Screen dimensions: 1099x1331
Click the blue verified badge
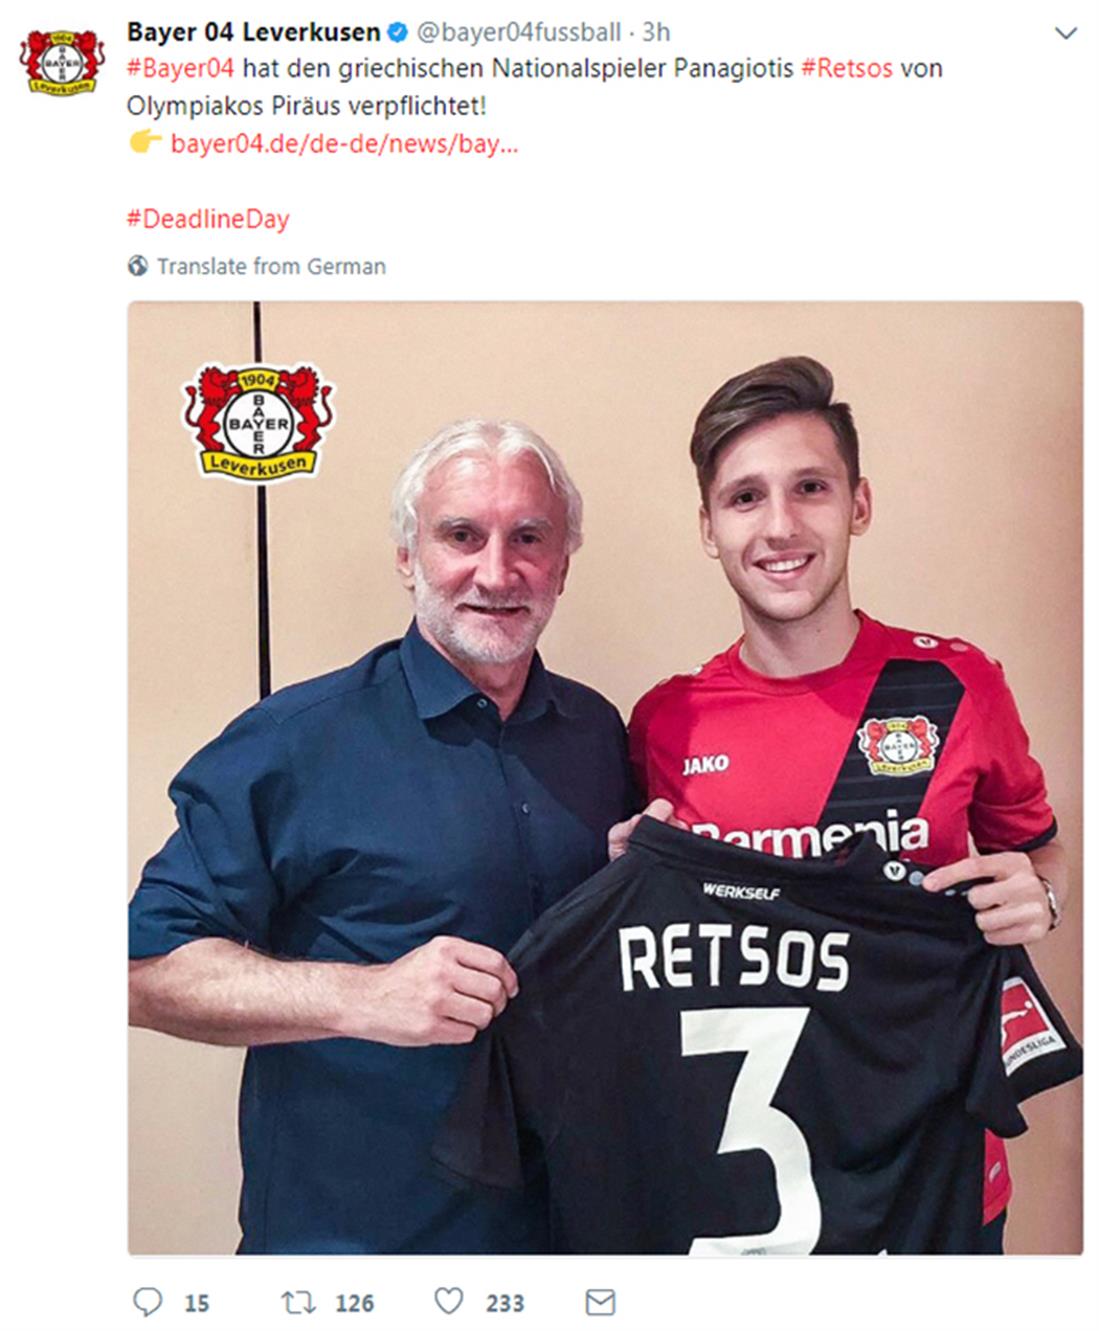point(397,33)
